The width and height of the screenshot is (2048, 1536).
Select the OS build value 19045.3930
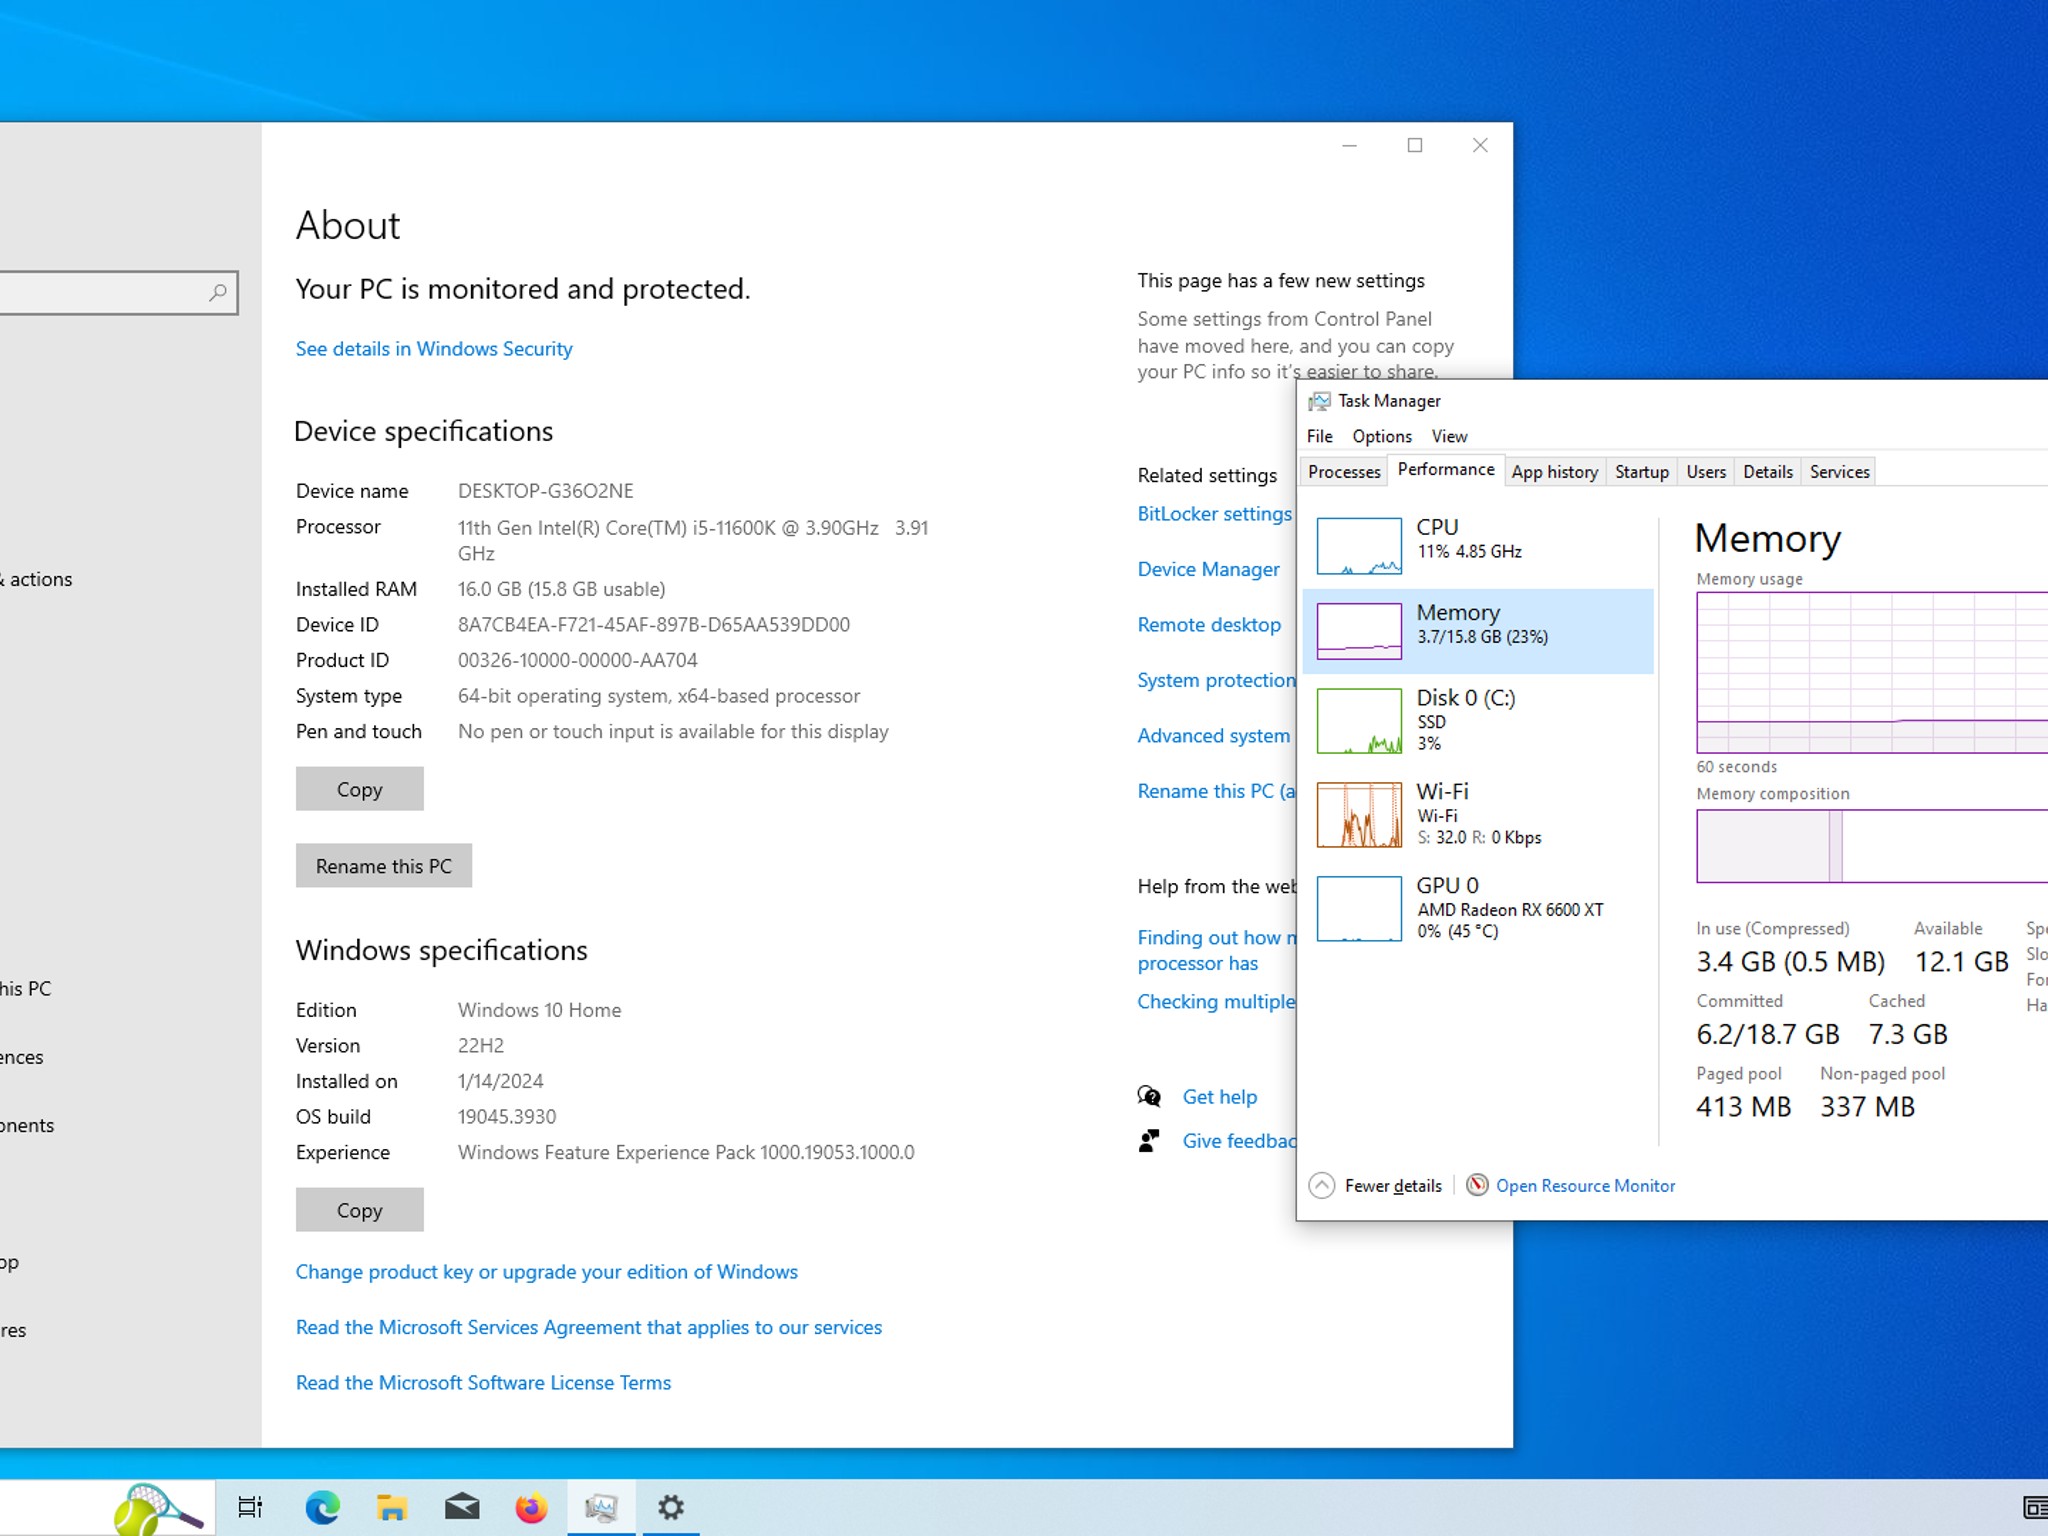[x=507, y=1117]
